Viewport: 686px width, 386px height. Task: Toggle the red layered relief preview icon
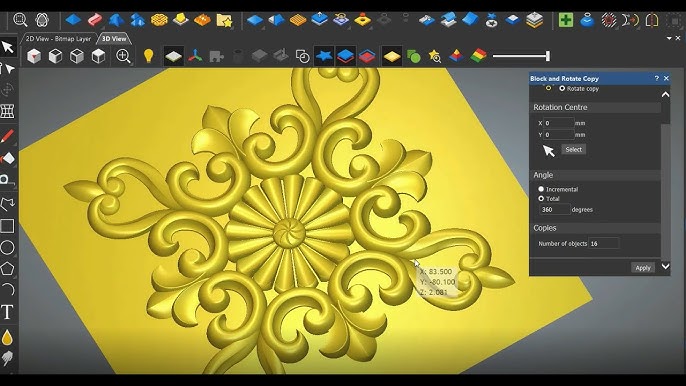pyautogui.click(x=367, y=56)
